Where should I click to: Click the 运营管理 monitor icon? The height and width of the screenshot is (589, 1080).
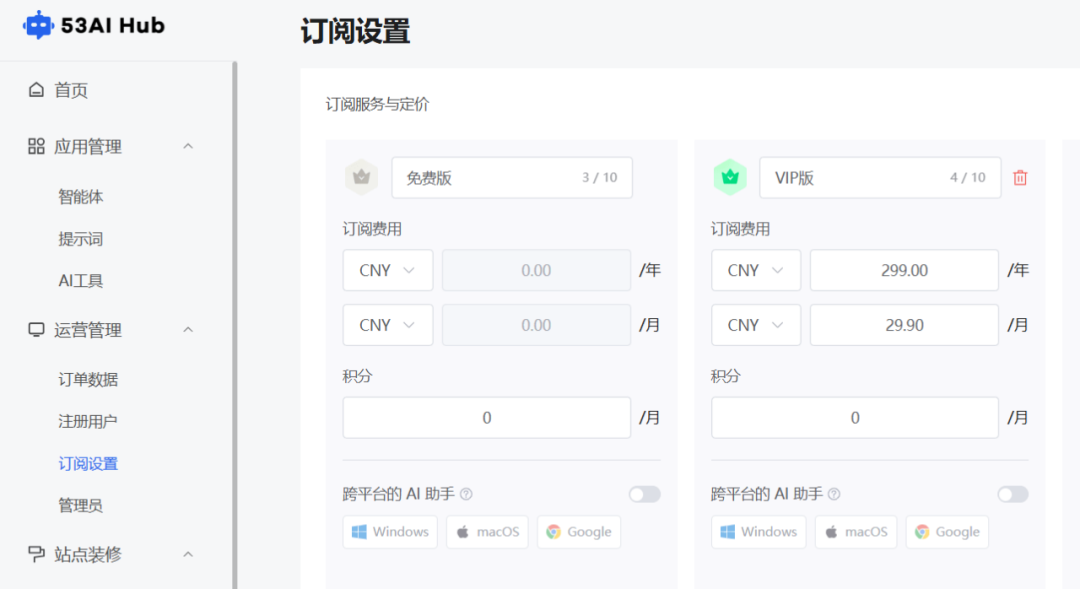tap(34, 330)
